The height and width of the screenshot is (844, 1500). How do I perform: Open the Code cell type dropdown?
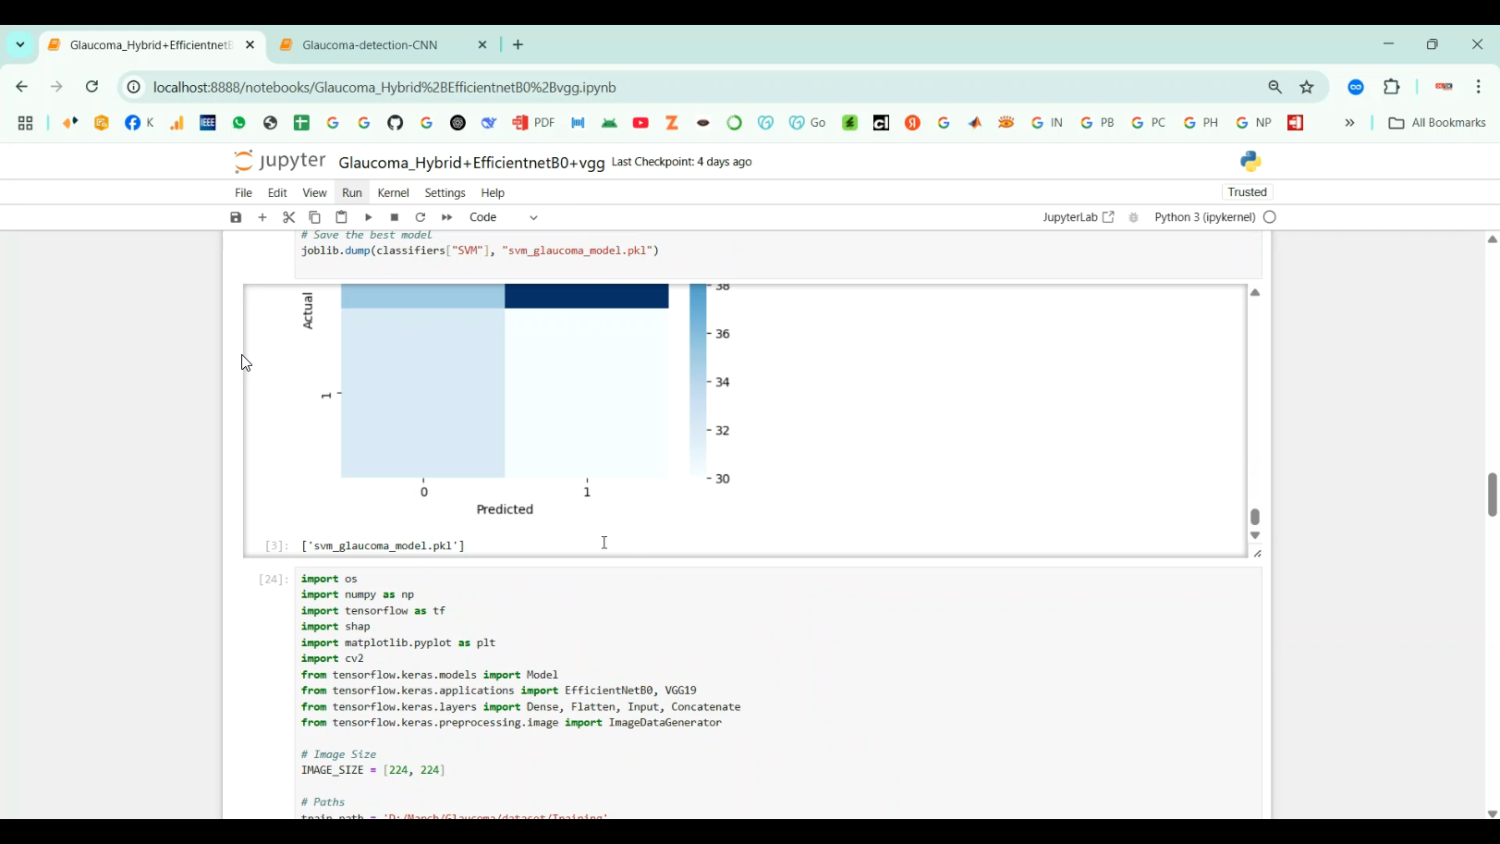click(x=504, y=217)
